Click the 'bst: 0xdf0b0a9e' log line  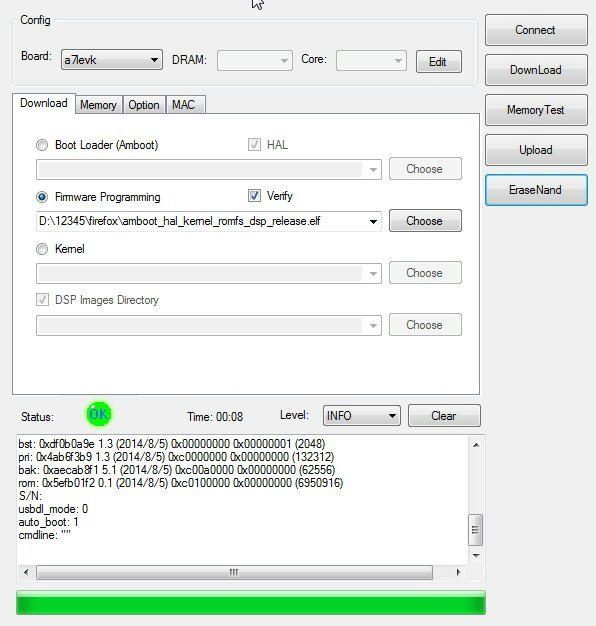click(x=172, y=444)
